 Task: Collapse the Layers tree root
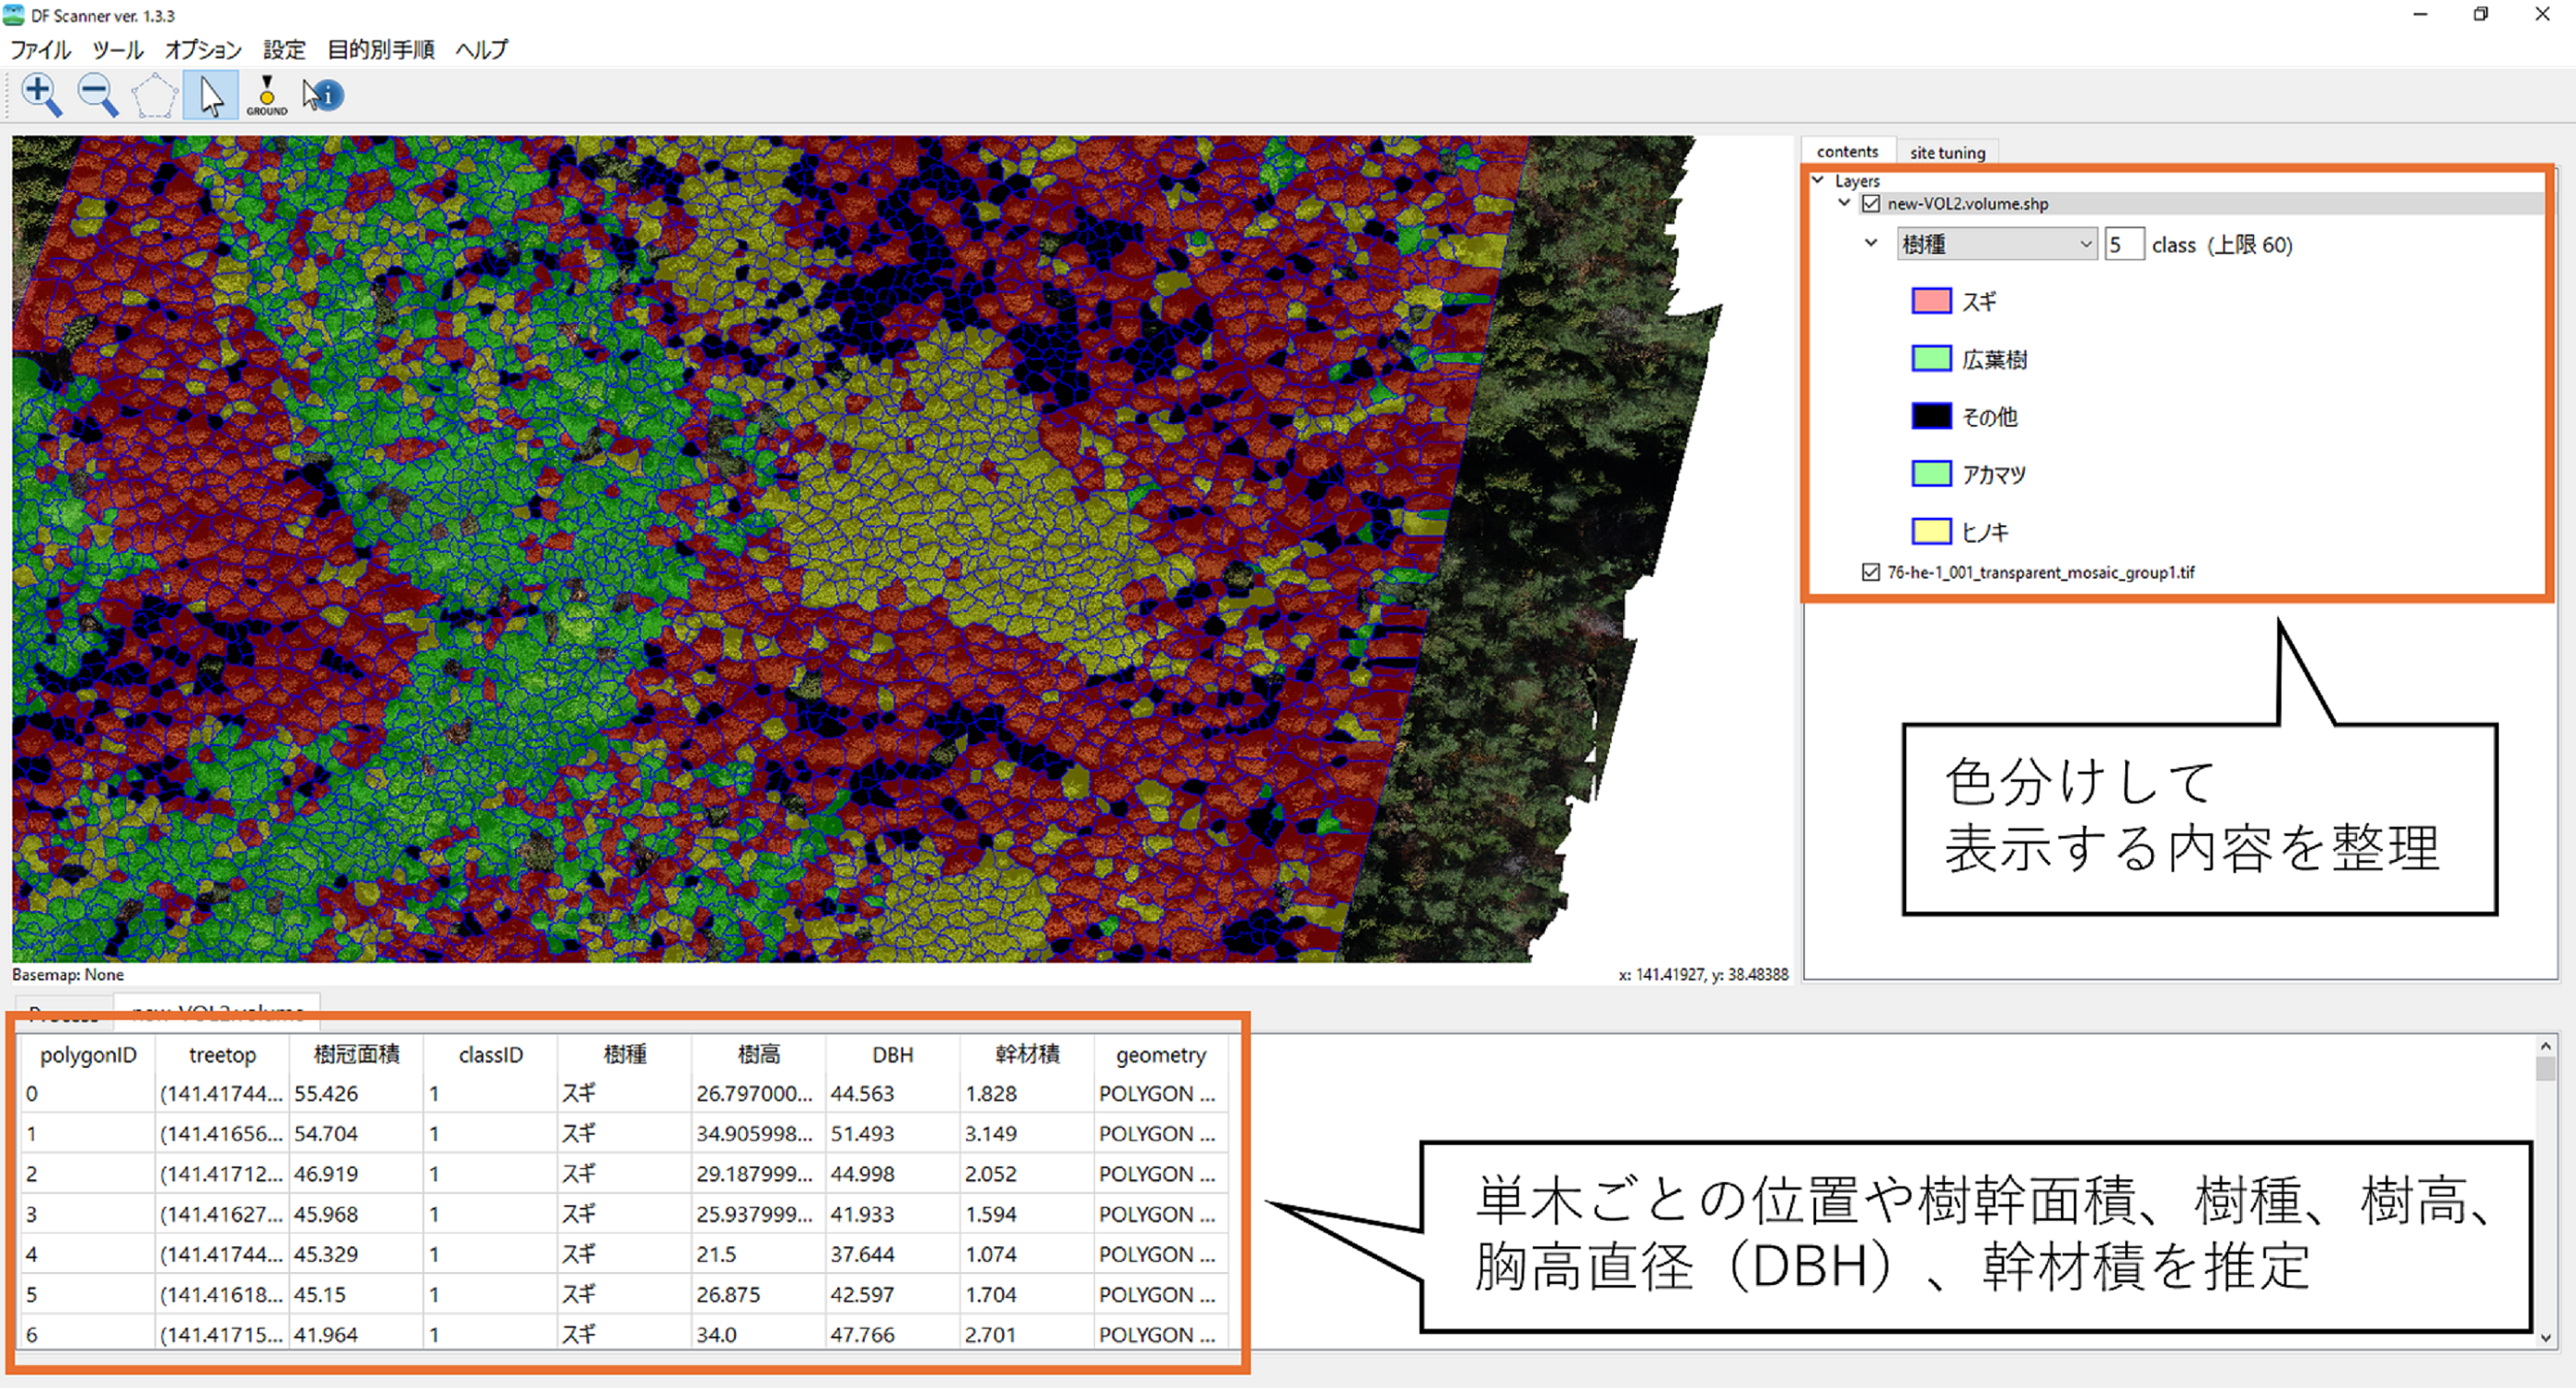point(1818,181)
